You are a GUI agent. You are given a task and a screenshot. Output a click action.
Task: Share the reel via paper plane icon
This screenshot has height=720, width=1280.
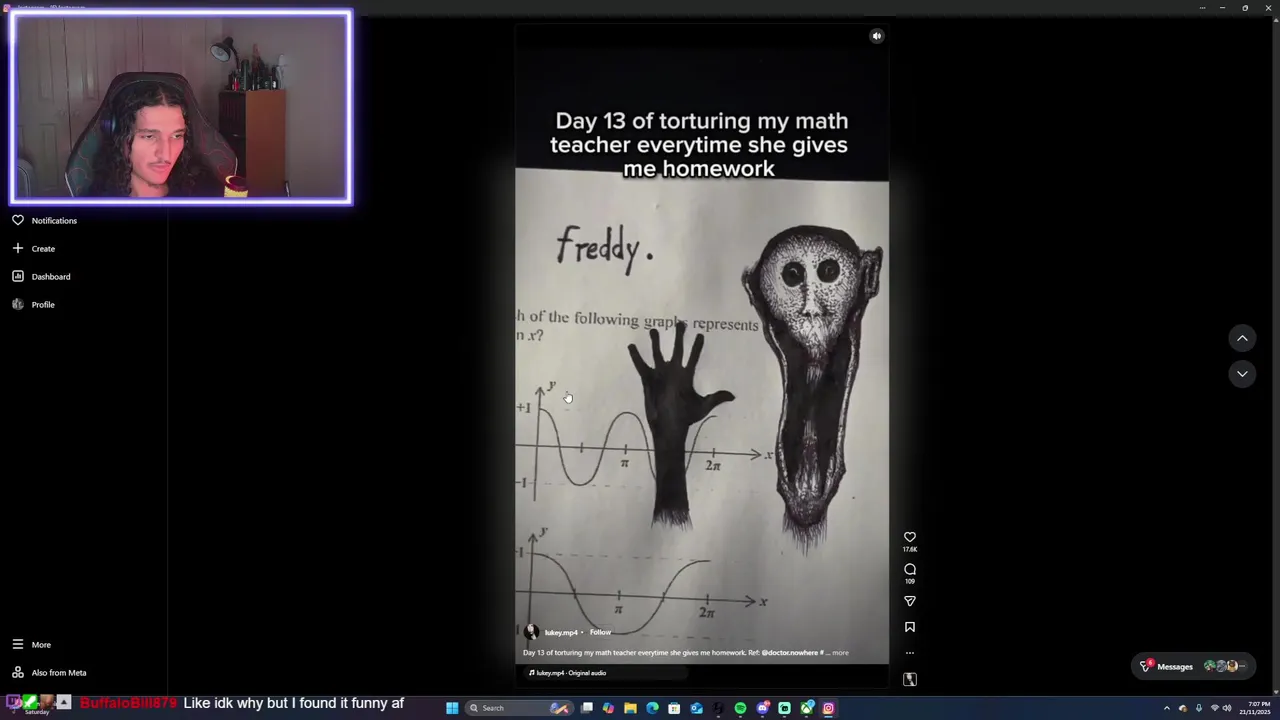[910, 601]
